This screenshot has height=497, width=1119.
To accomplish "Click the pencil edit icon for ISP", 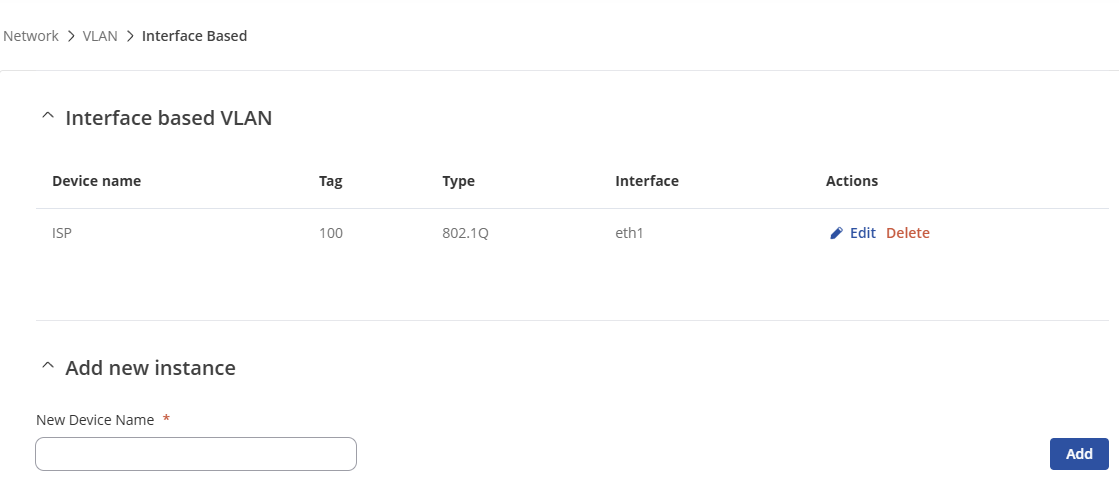I will [836, 234].
